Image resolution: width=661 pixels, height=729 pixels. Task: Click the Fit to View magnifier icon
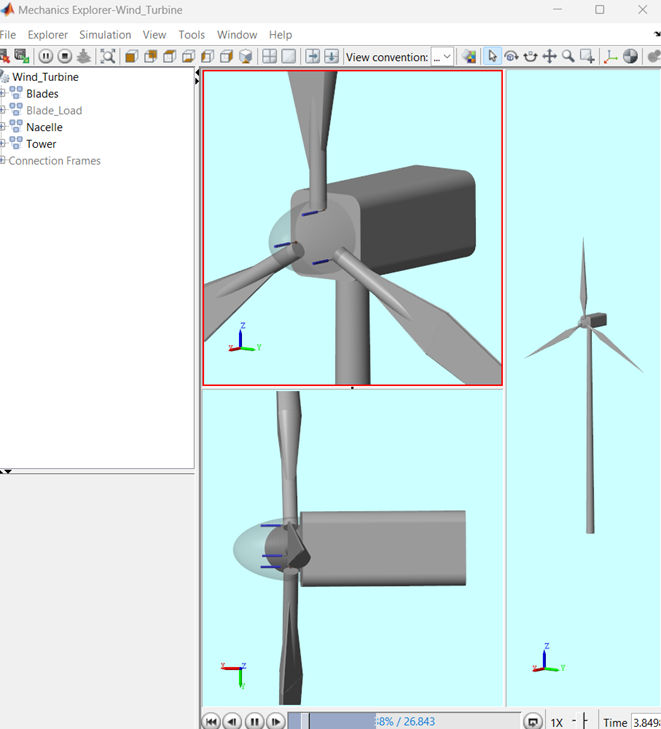108,57
